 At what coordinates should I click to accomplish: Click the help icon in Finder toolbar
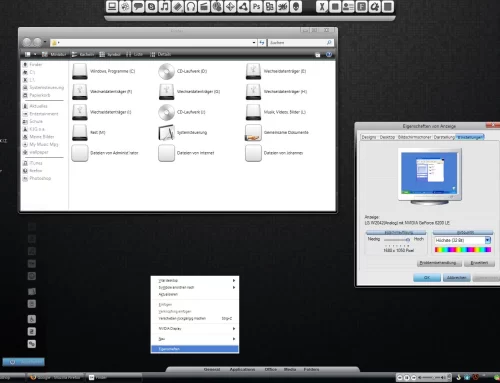(x=329, y=55)
